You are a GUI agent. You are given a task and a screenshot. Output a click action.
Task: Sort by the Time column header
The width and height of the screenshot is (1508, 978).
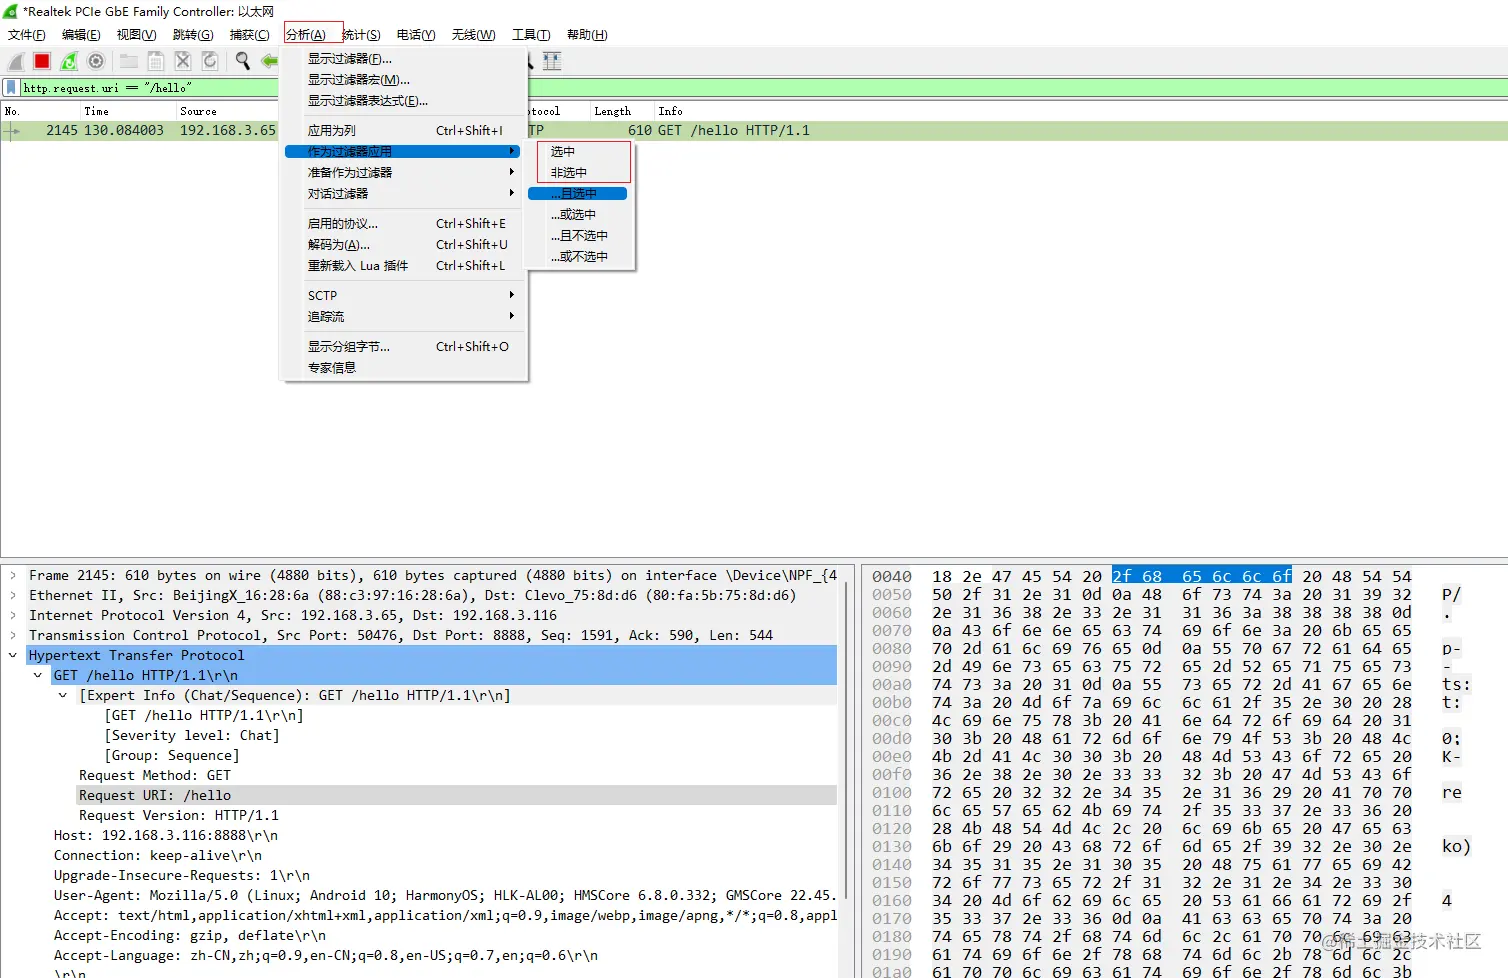tap(128, 111)
